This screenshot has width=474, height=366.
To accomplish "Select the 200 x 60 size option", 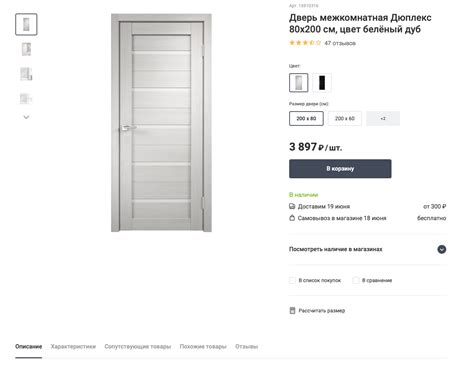I will [345, 118].
